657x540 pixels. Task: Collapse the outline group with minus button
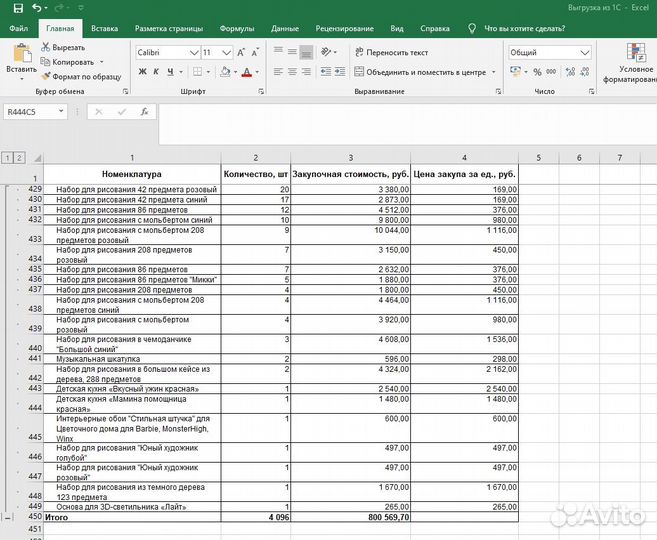point(9,518)
